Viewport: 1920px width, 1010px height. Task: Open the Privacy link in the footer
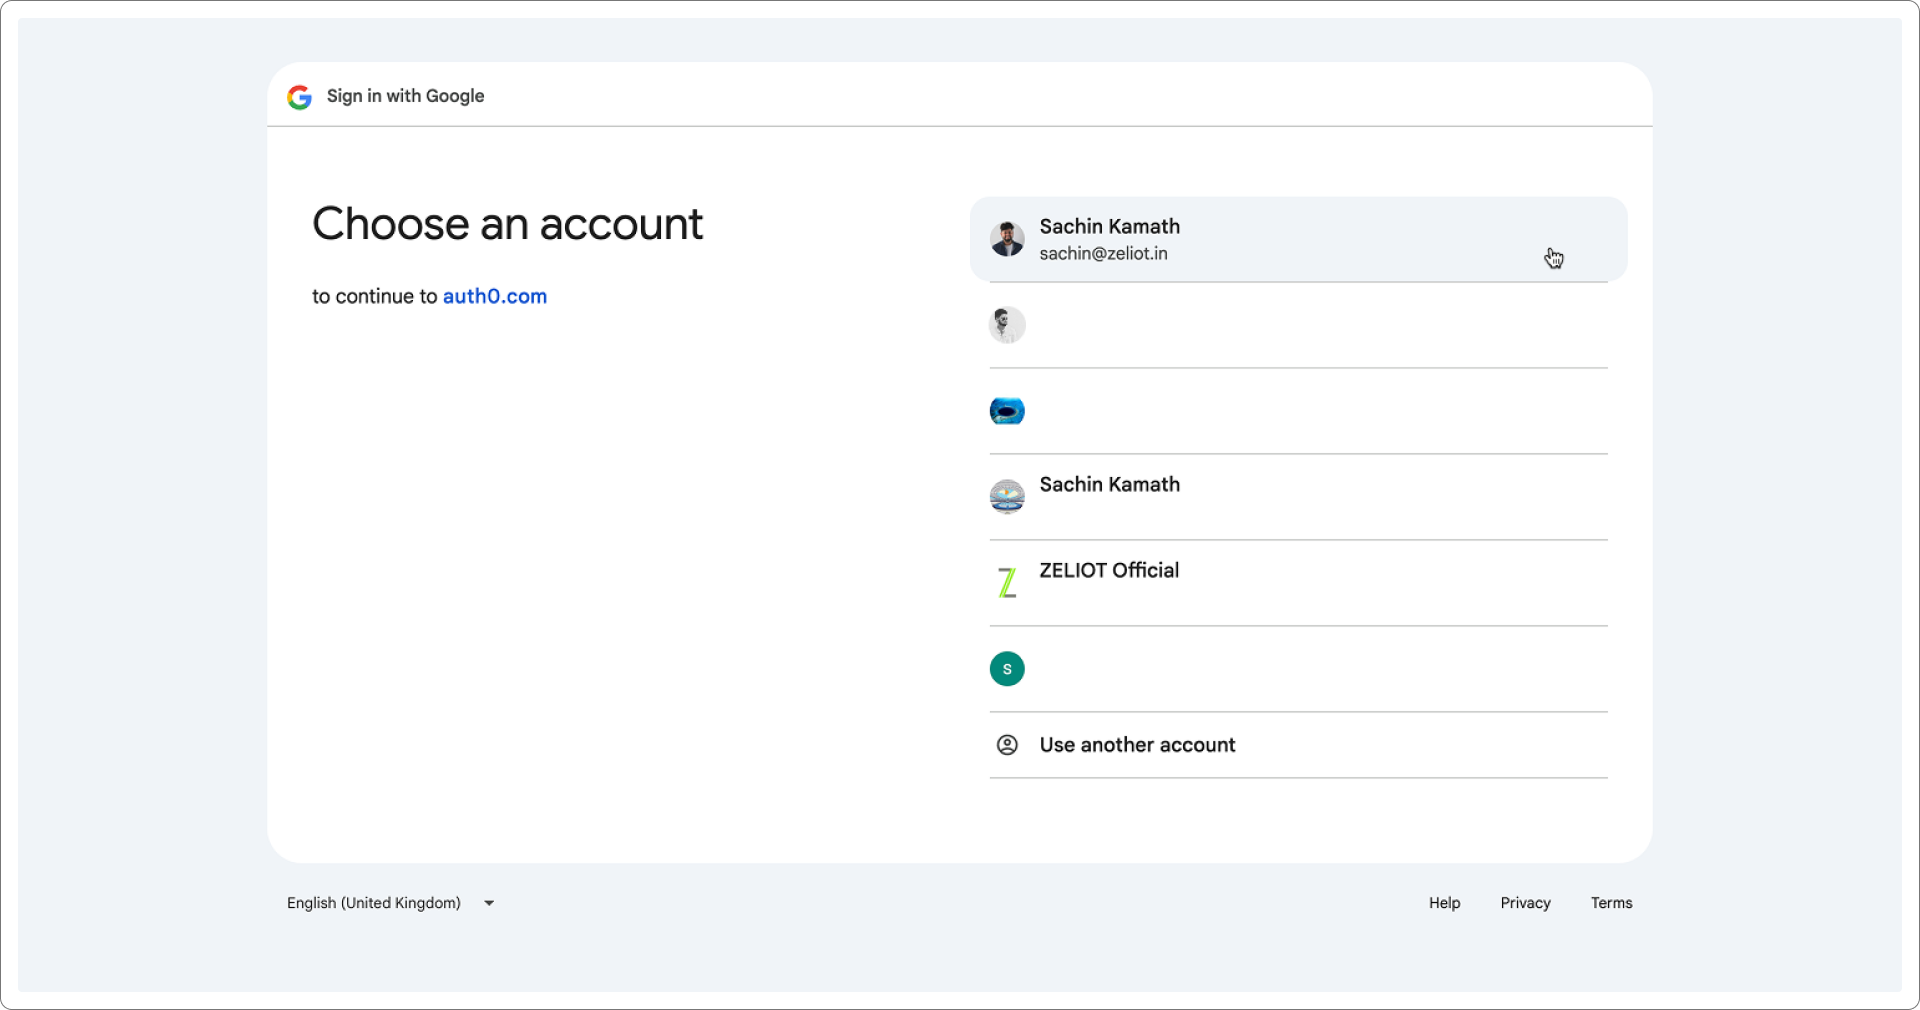tap(1525, 903)
